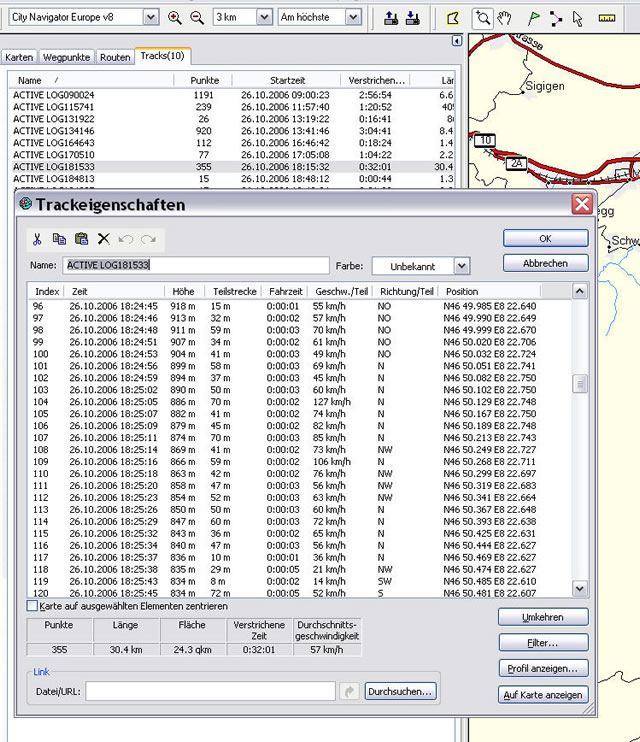Click the Position column header
640x742 pixels.
point(489,292)
